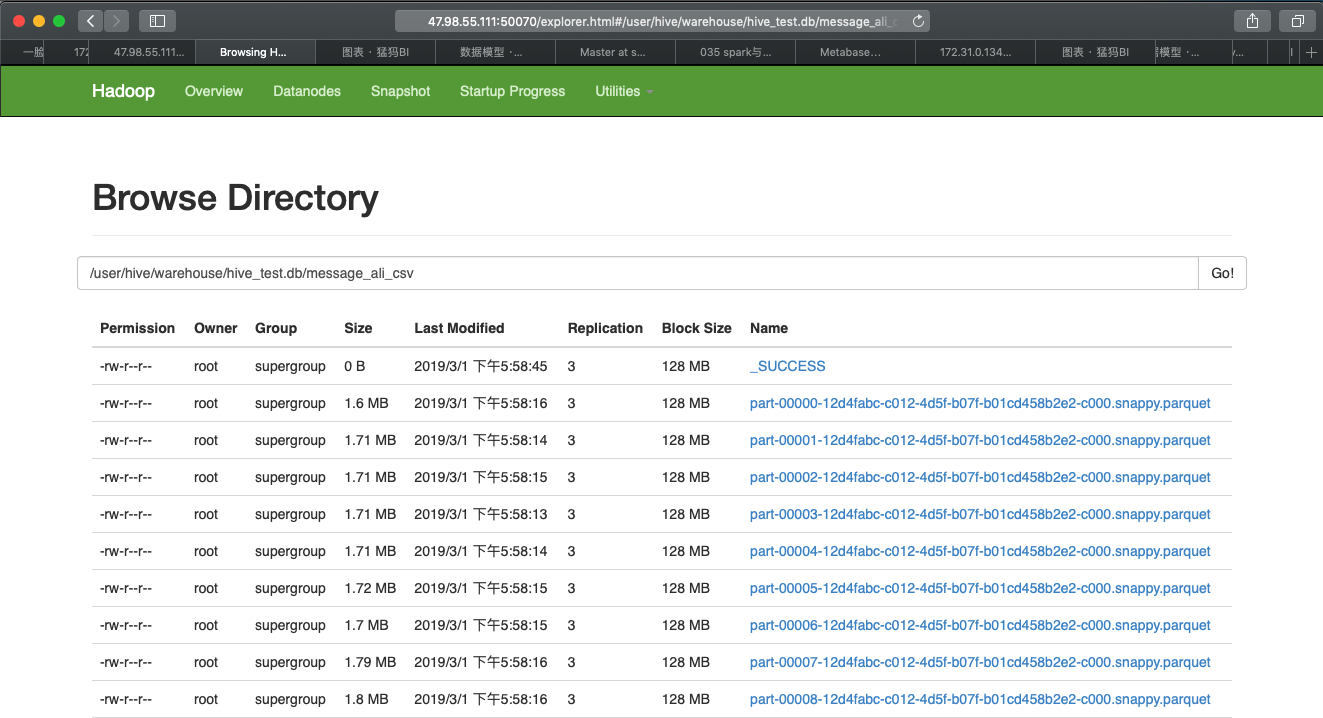Open the Datanodes section
The height and width of the screenshot is (718, 1323).
click(306, 91)
